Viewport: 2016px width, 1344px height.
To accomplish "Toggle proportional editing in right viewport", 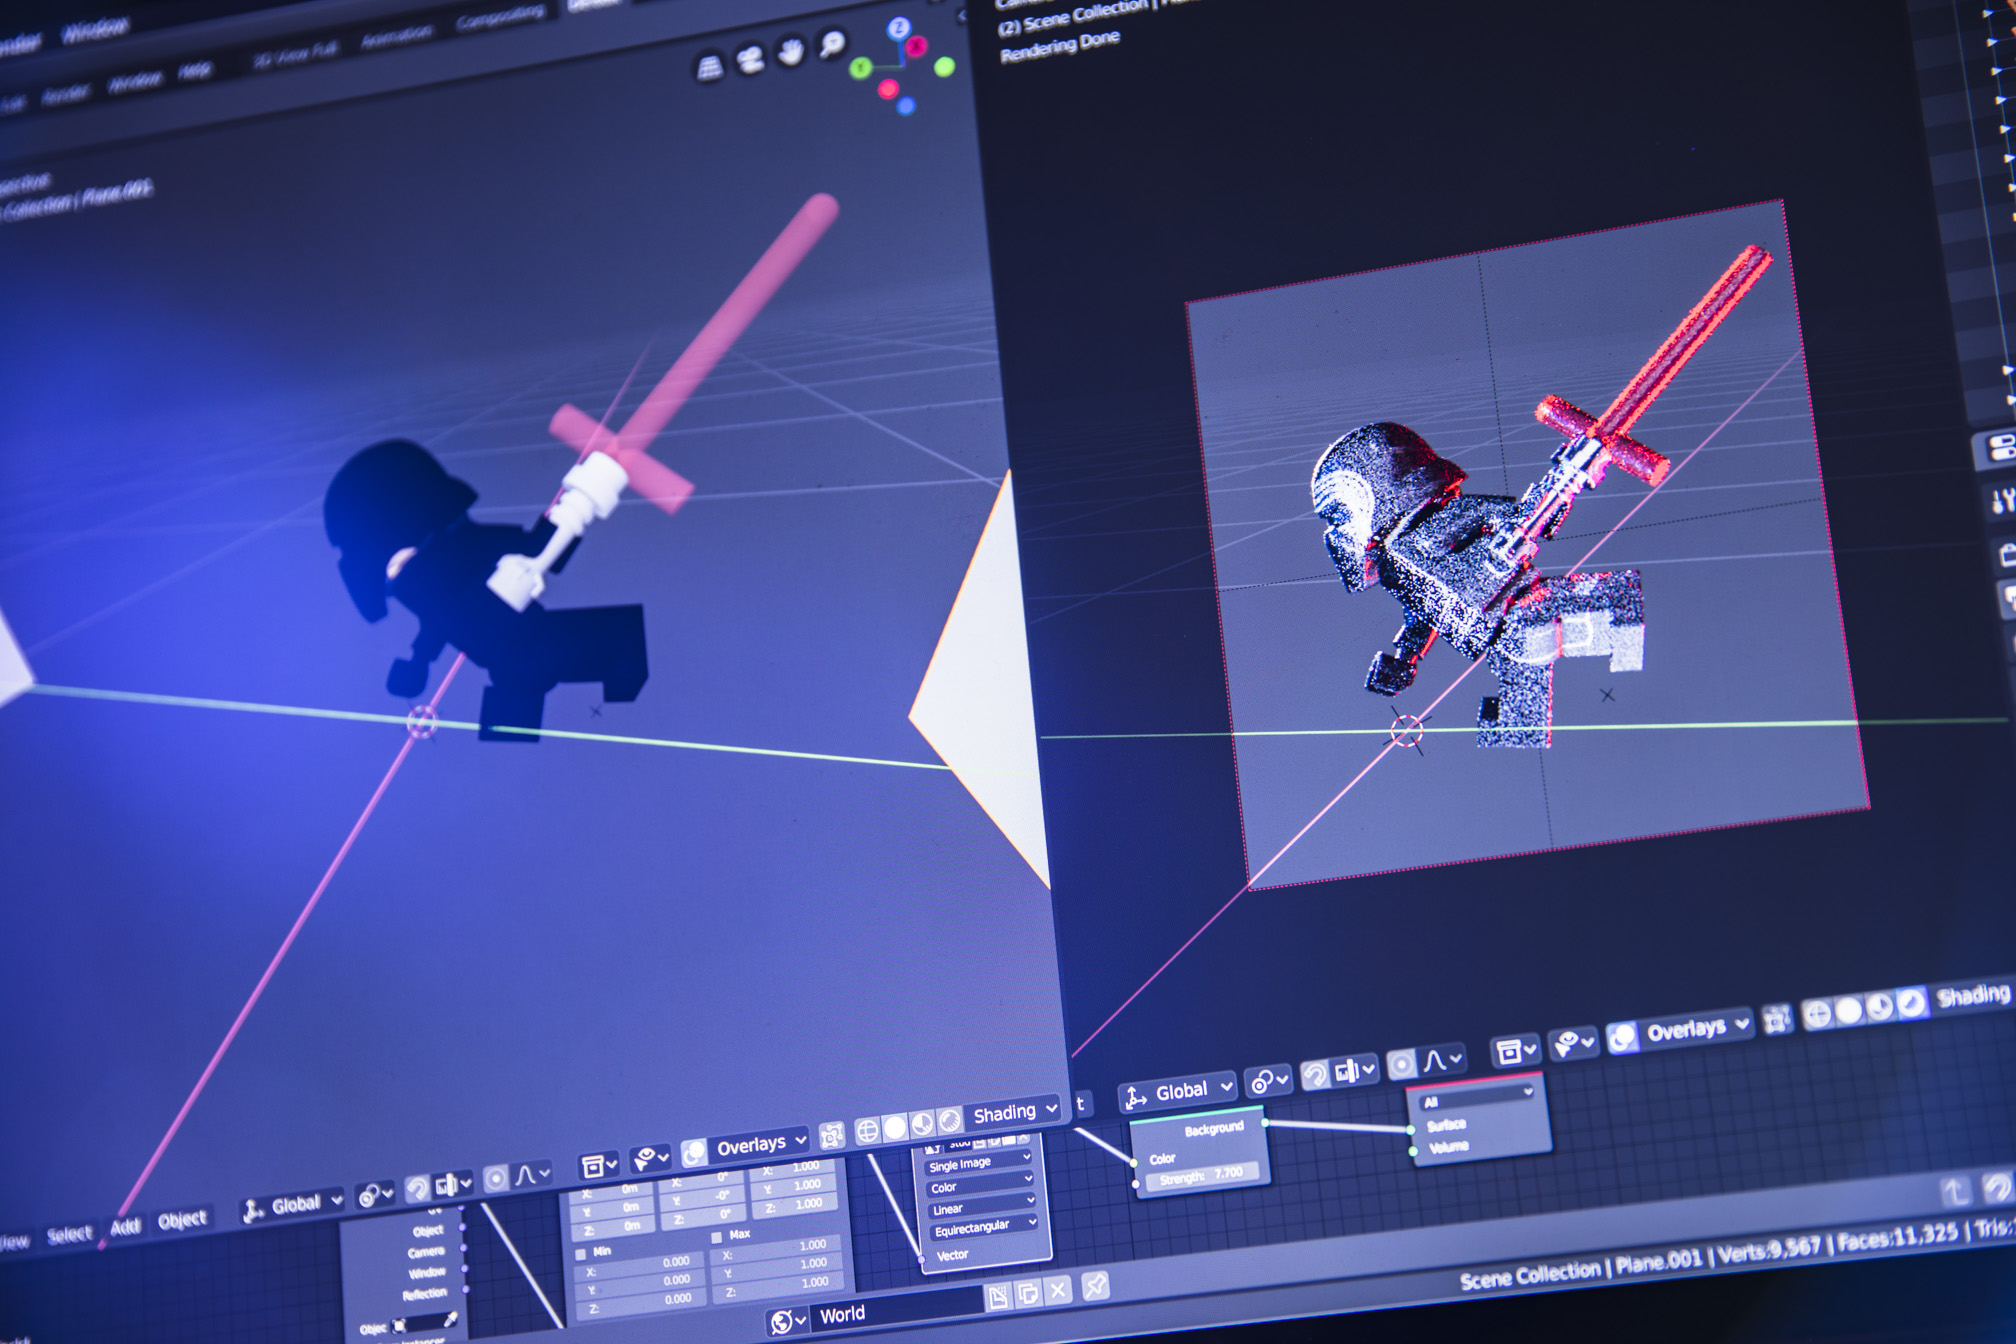I will pos(1401,1064).
